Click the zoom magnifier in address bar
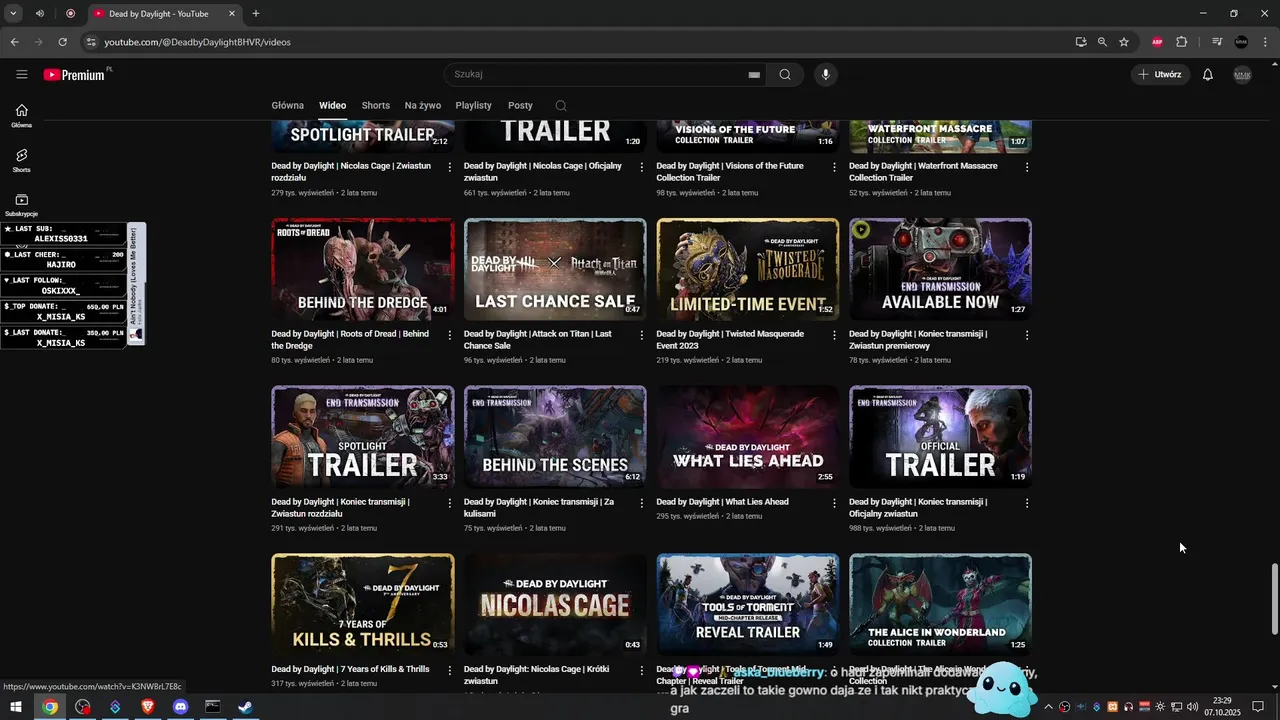The height and width of the screenshot is (720, 1280). click(x=1102, y=42)
